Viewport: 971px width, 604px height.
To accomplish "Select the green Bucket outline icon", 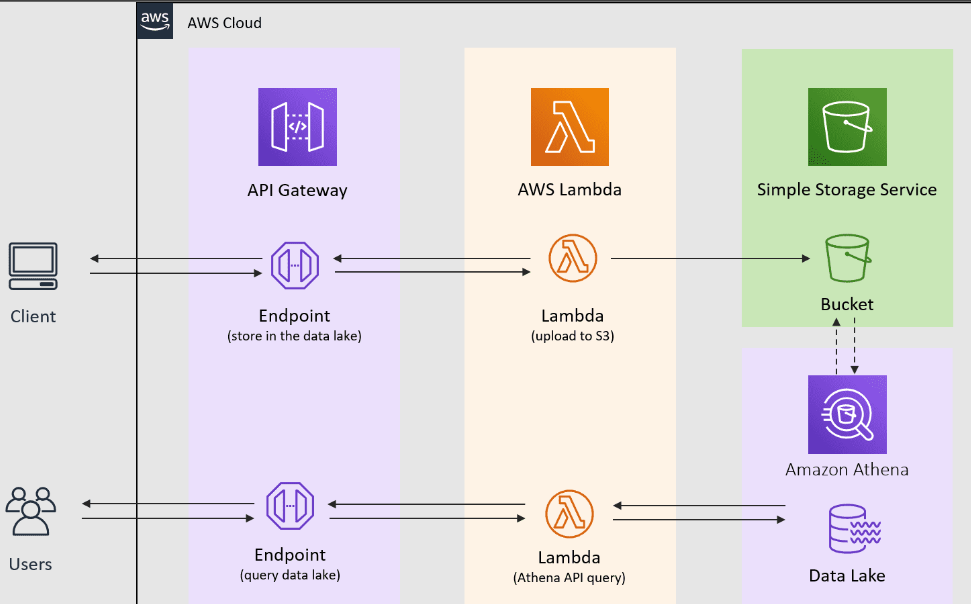I will (848, 258).
